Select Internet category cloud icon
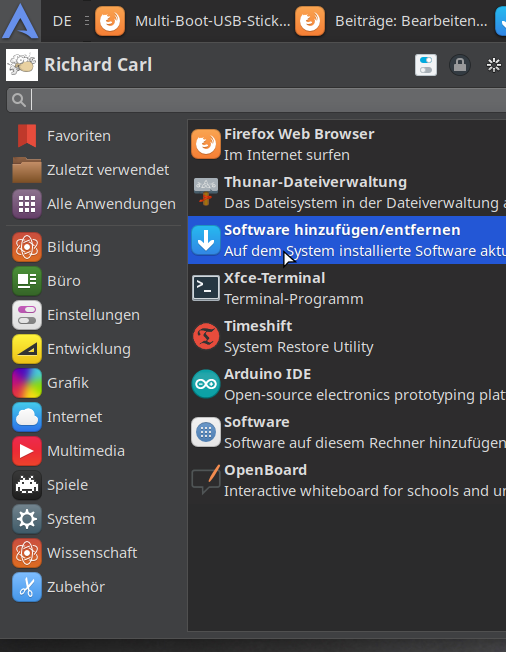Screen dimensions: 506x652 click(27, 417)
